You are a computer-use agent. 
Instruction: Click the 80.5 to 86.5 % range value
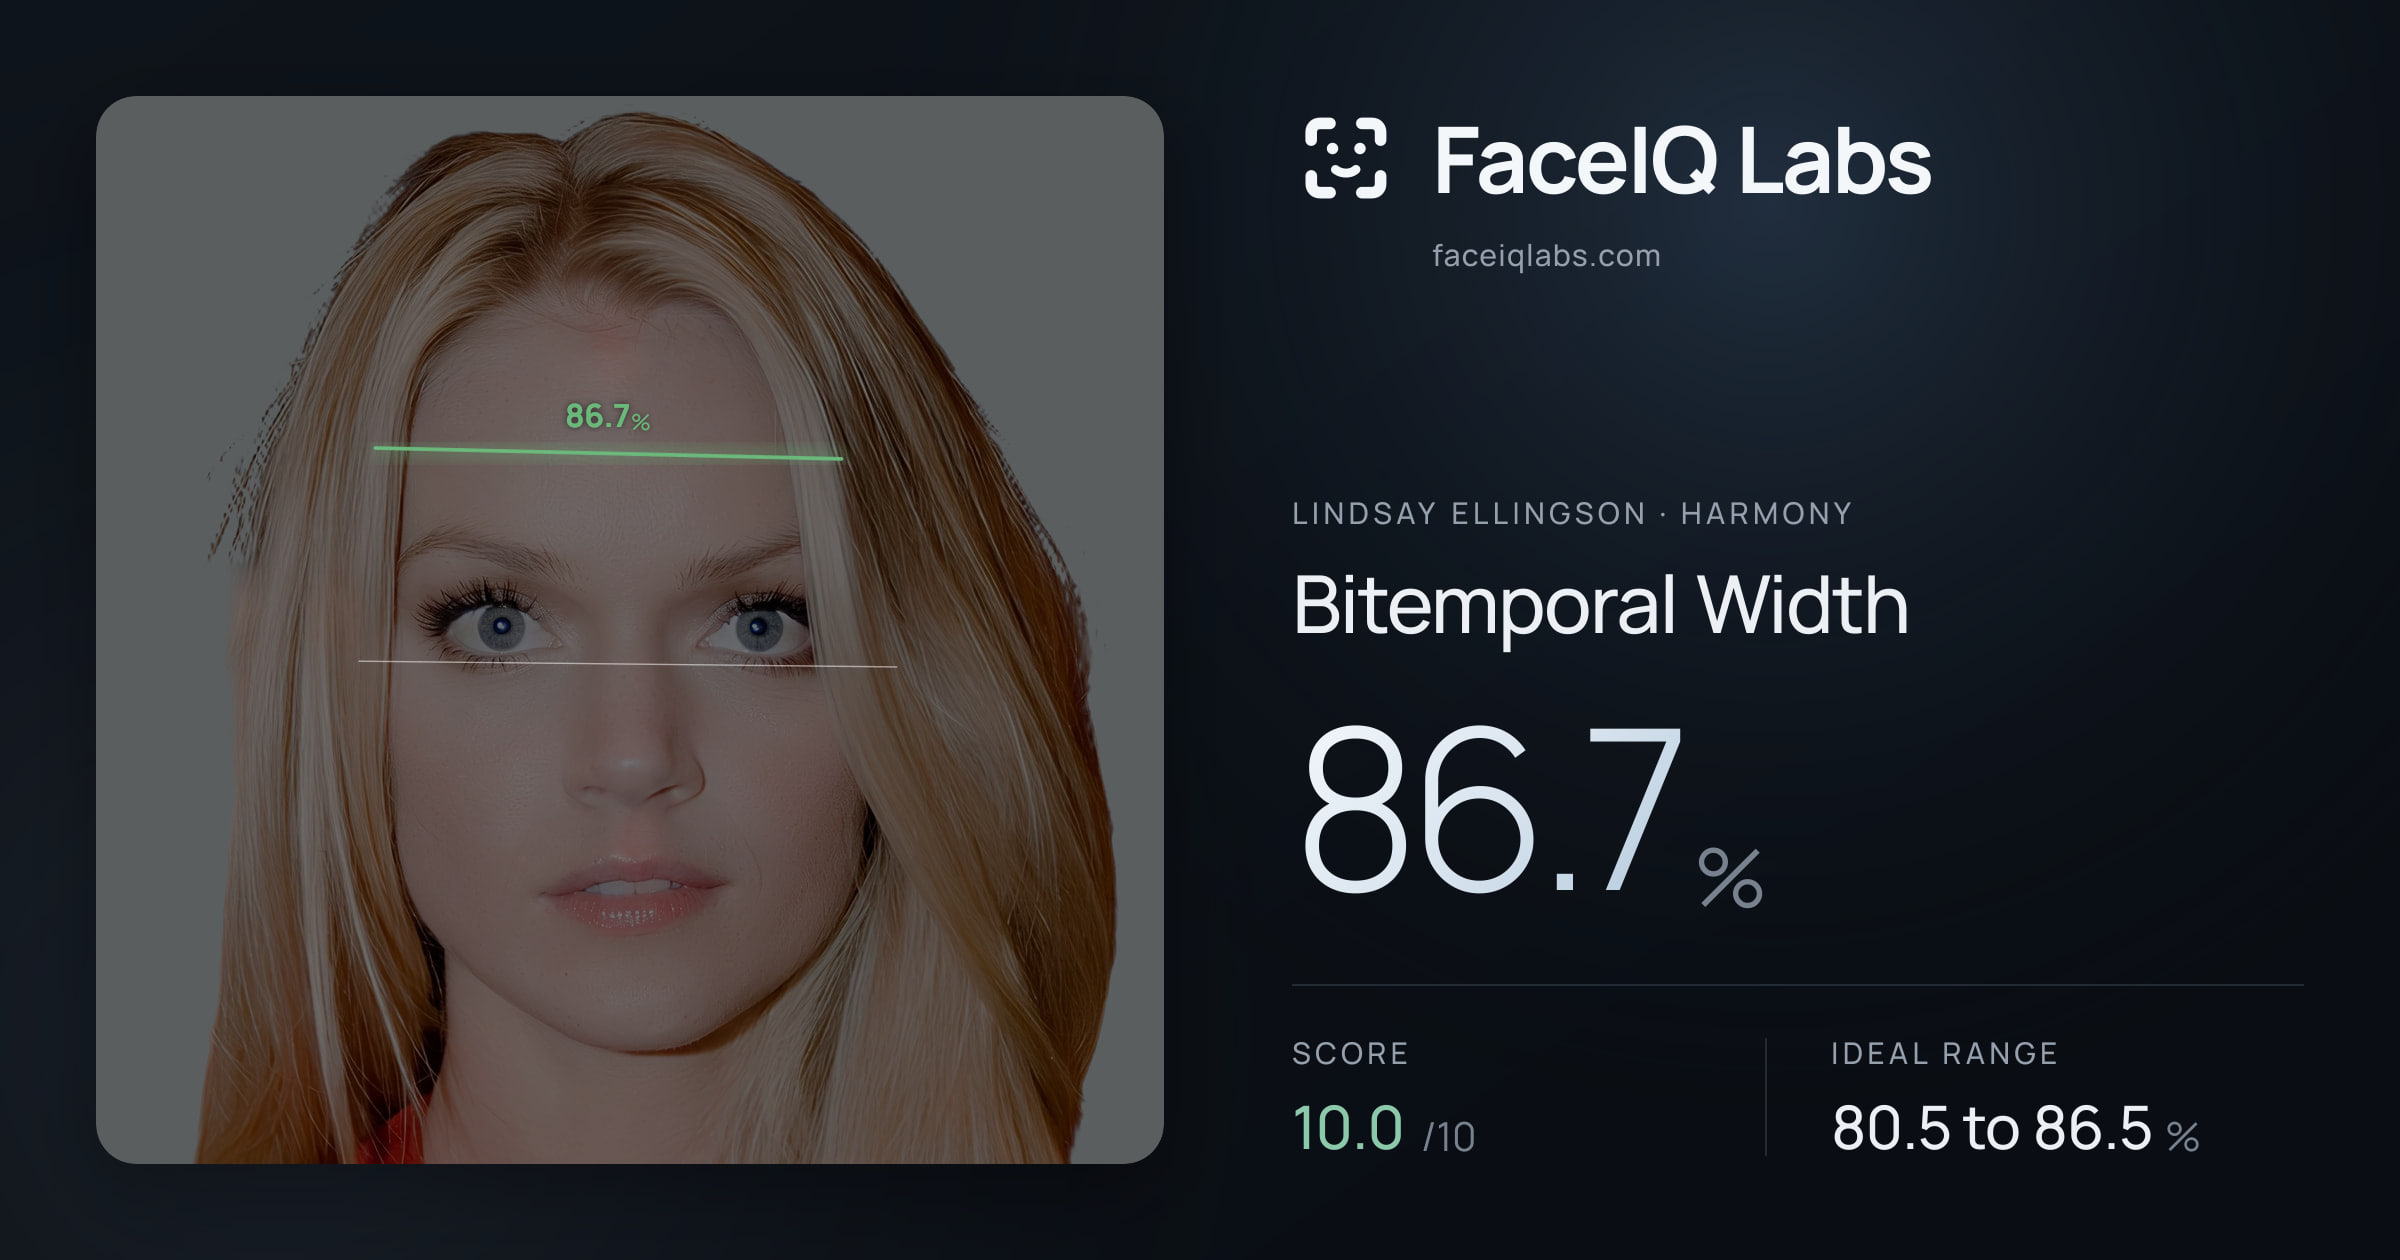(x=2015, y=1129)
